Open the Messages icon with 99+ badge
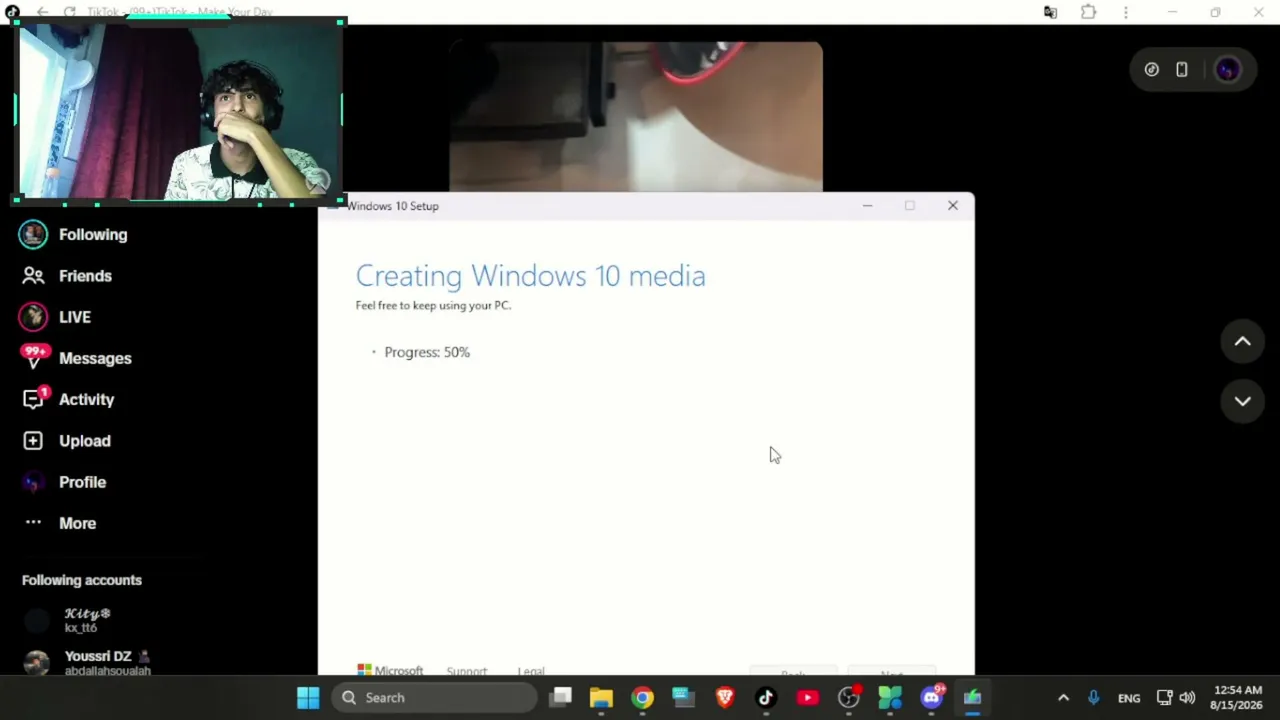Viewport: 1280px width, 720px height. 33,357
